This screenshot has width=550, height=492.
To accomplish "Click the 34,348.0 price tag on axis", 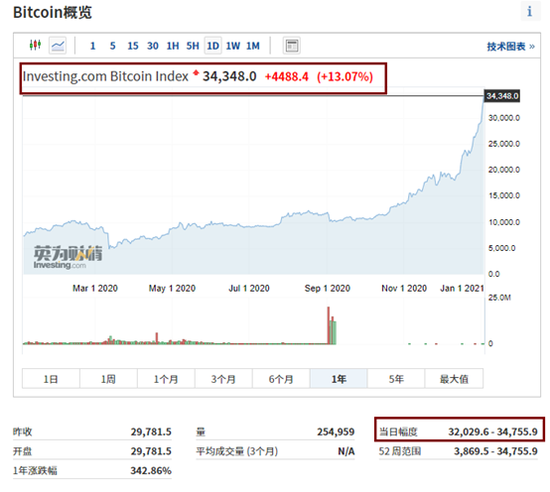I will [502, 96].
